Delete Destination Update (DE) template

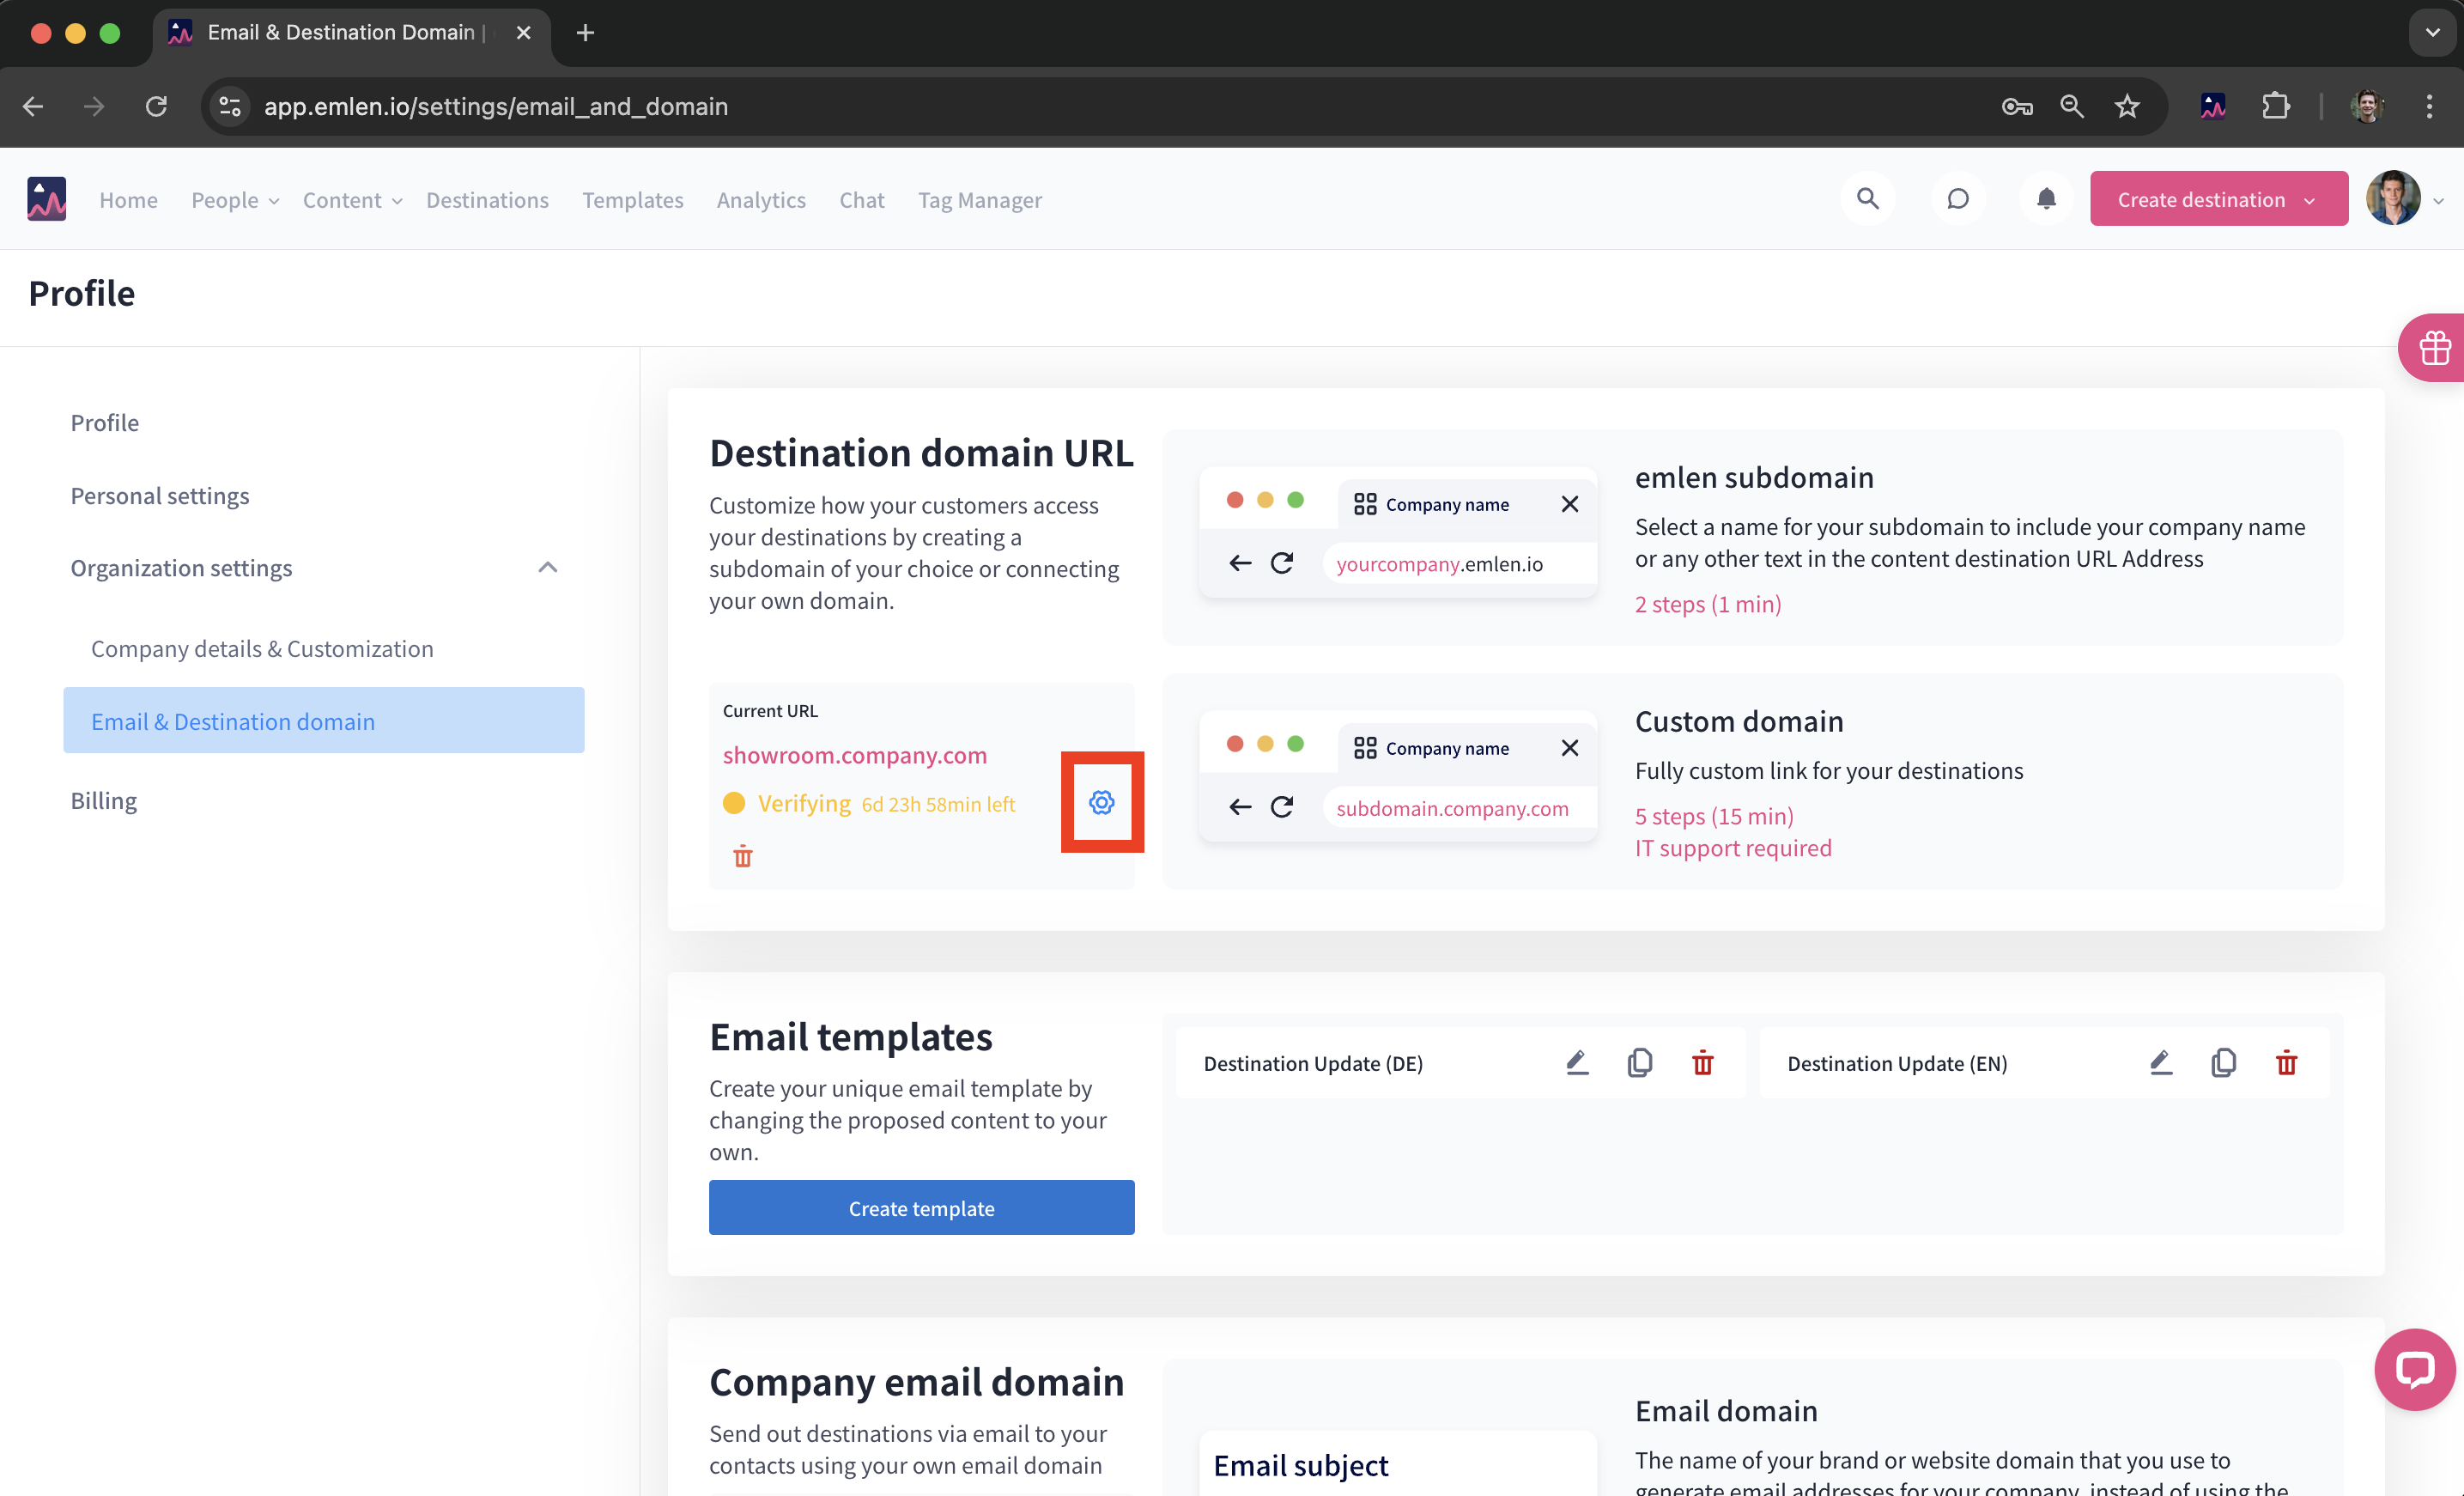click(x=1702, y=1062)
